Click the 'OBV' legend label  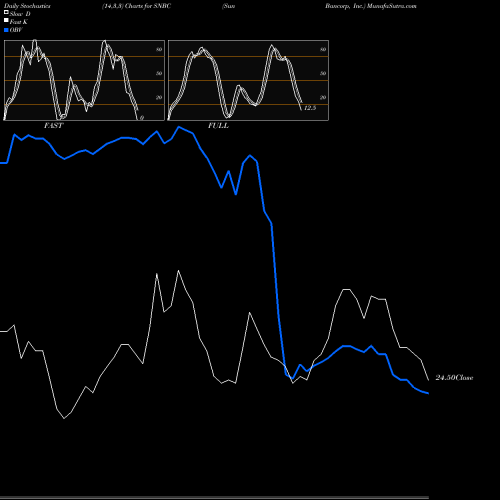[x=16, y=30]
